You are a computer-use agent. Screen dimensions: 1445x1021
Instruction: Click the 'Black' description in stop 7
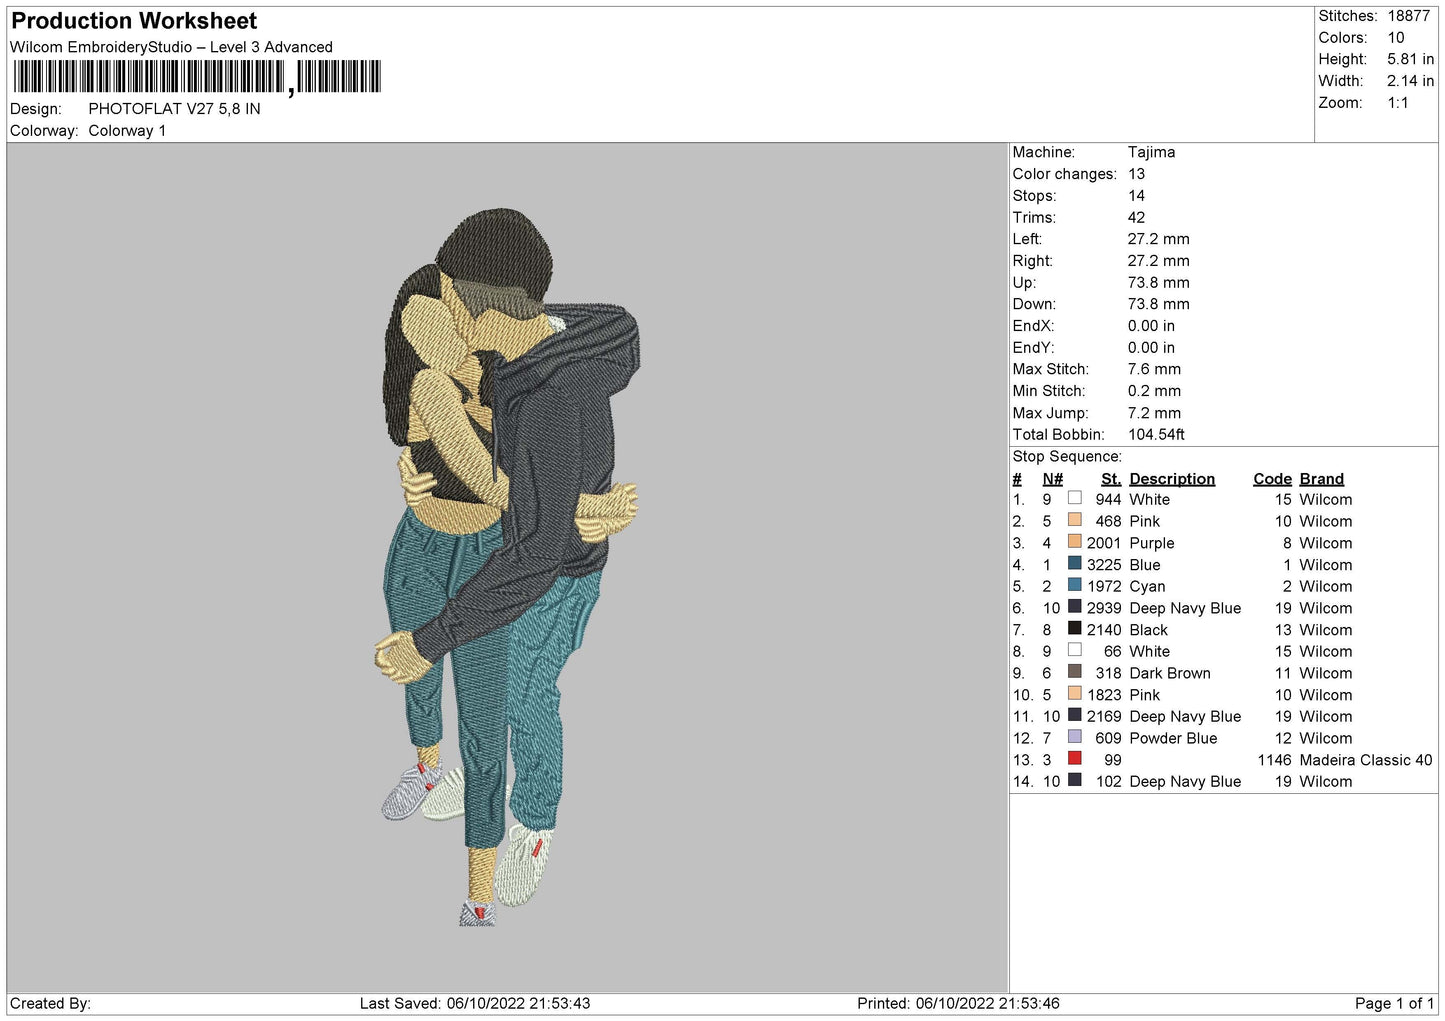(x=1148, y=630)
